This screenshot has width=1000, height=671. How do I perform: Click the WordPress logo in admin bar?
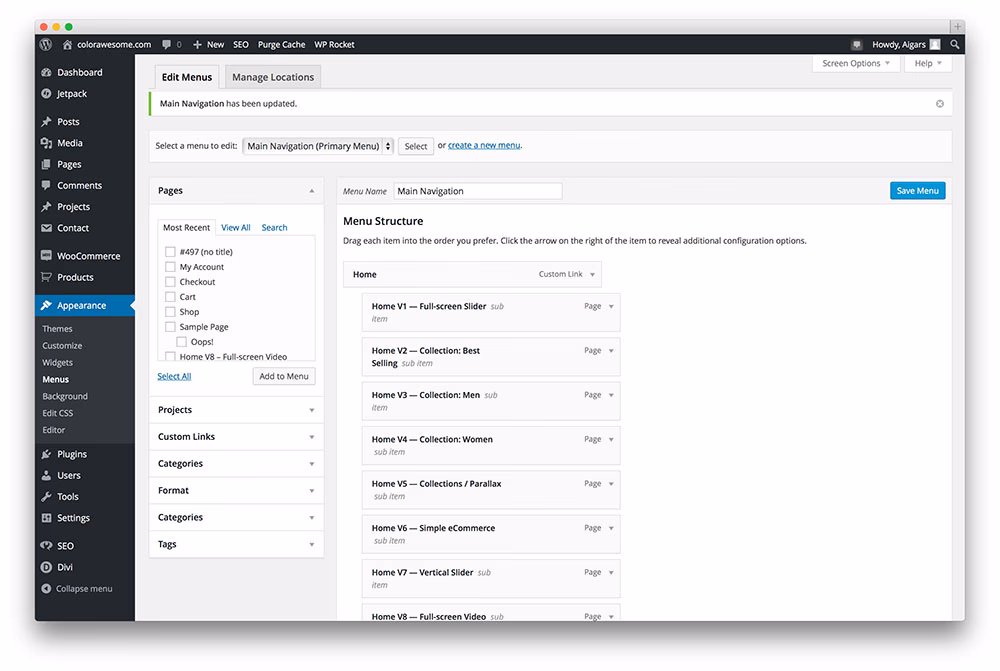tap(46, 45)
